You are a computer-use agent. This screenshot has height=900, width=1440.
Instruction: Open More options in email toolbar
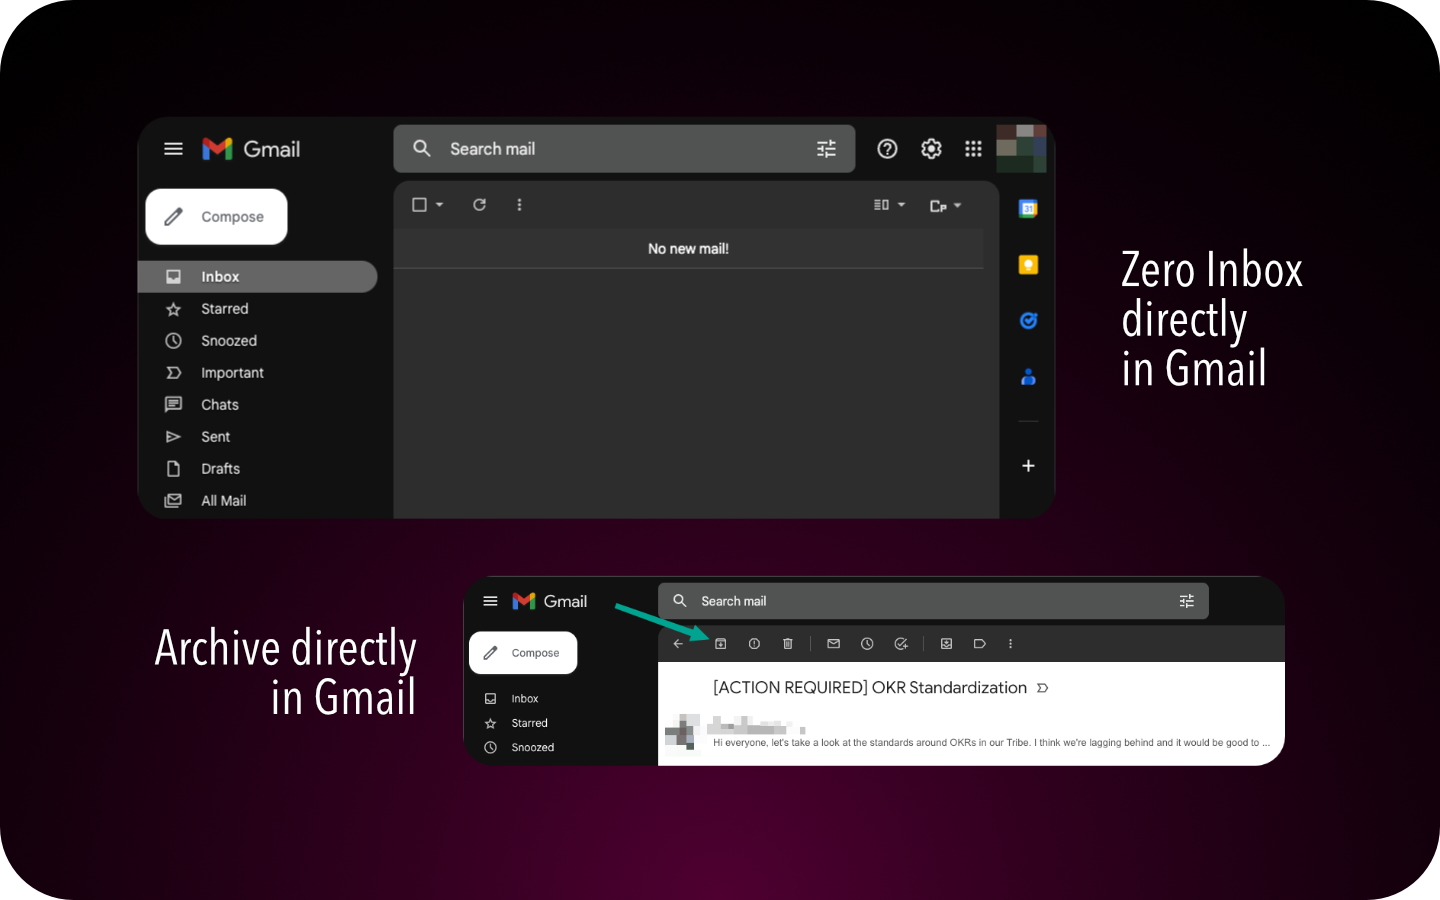(x=1010, y=644)
